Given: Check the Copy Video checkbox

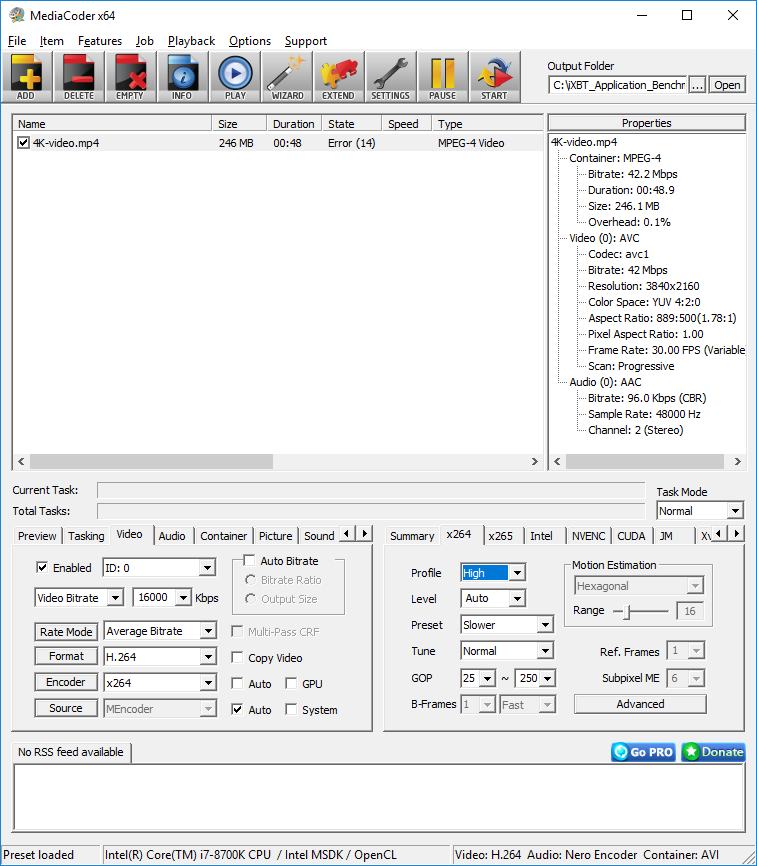Looking at the screenshot, I should (237, 657).
